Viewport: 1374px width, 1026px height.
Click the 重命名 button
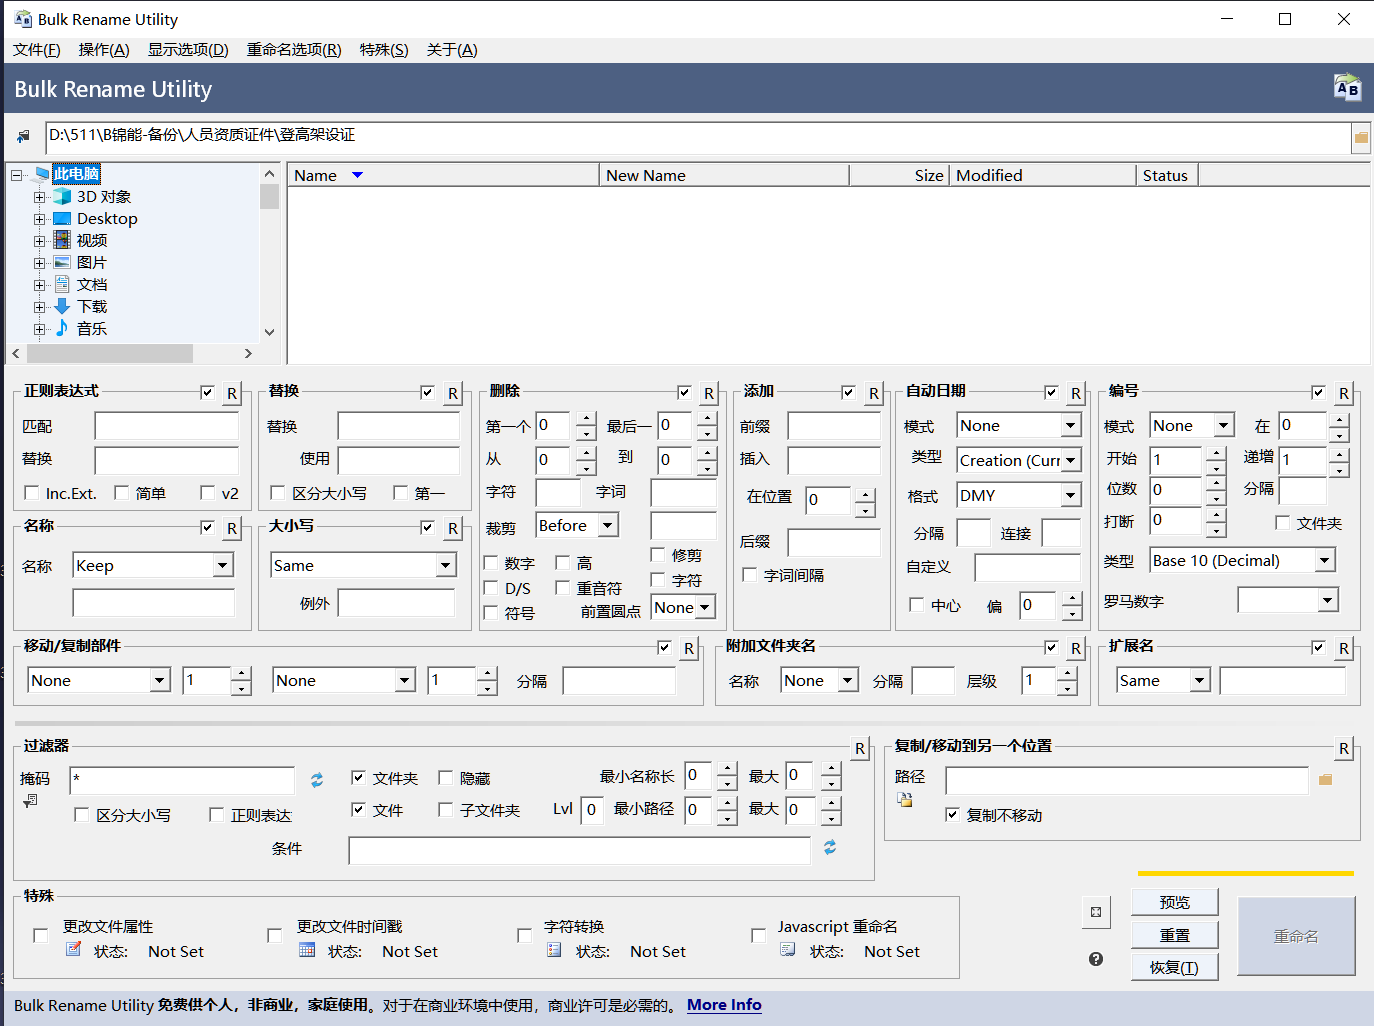pos(1296,936)
